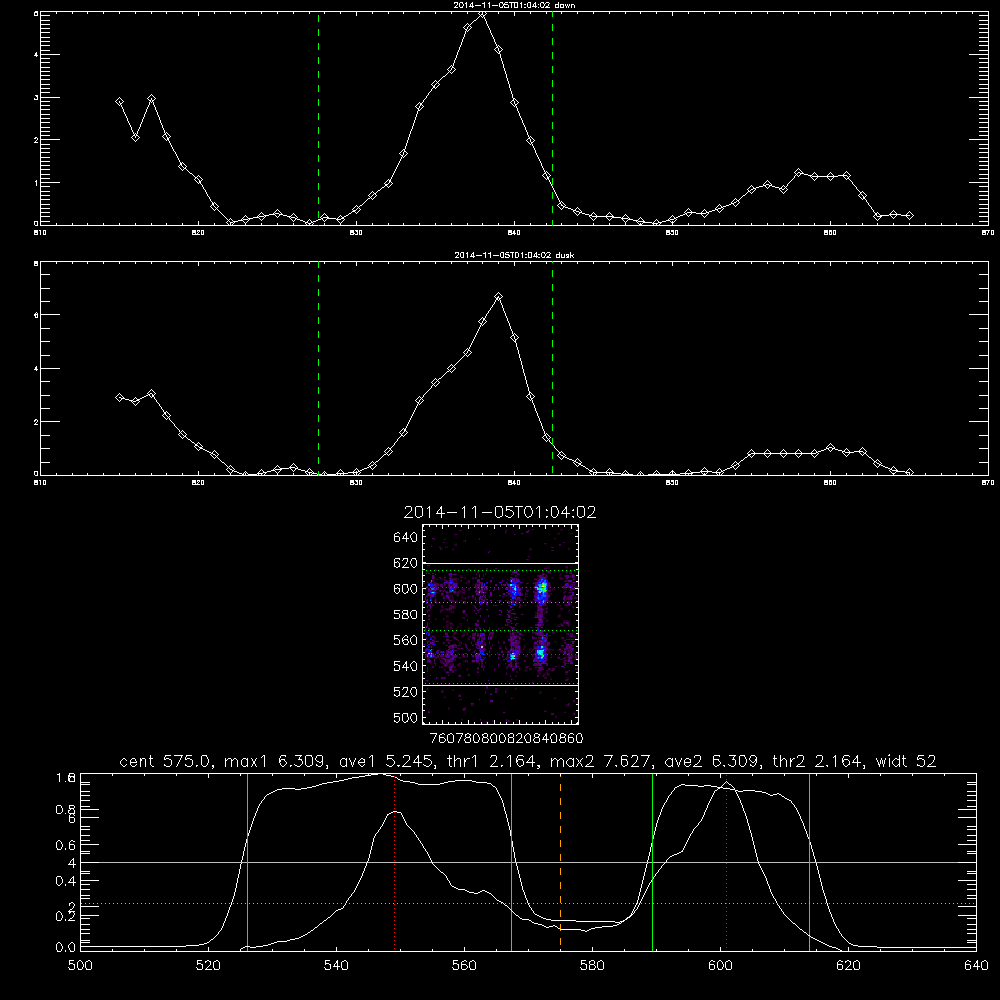Viewport: 1000px width, 1000px height.
Task: Select the spectral detector image thumbnail
Action: point(500,624)
